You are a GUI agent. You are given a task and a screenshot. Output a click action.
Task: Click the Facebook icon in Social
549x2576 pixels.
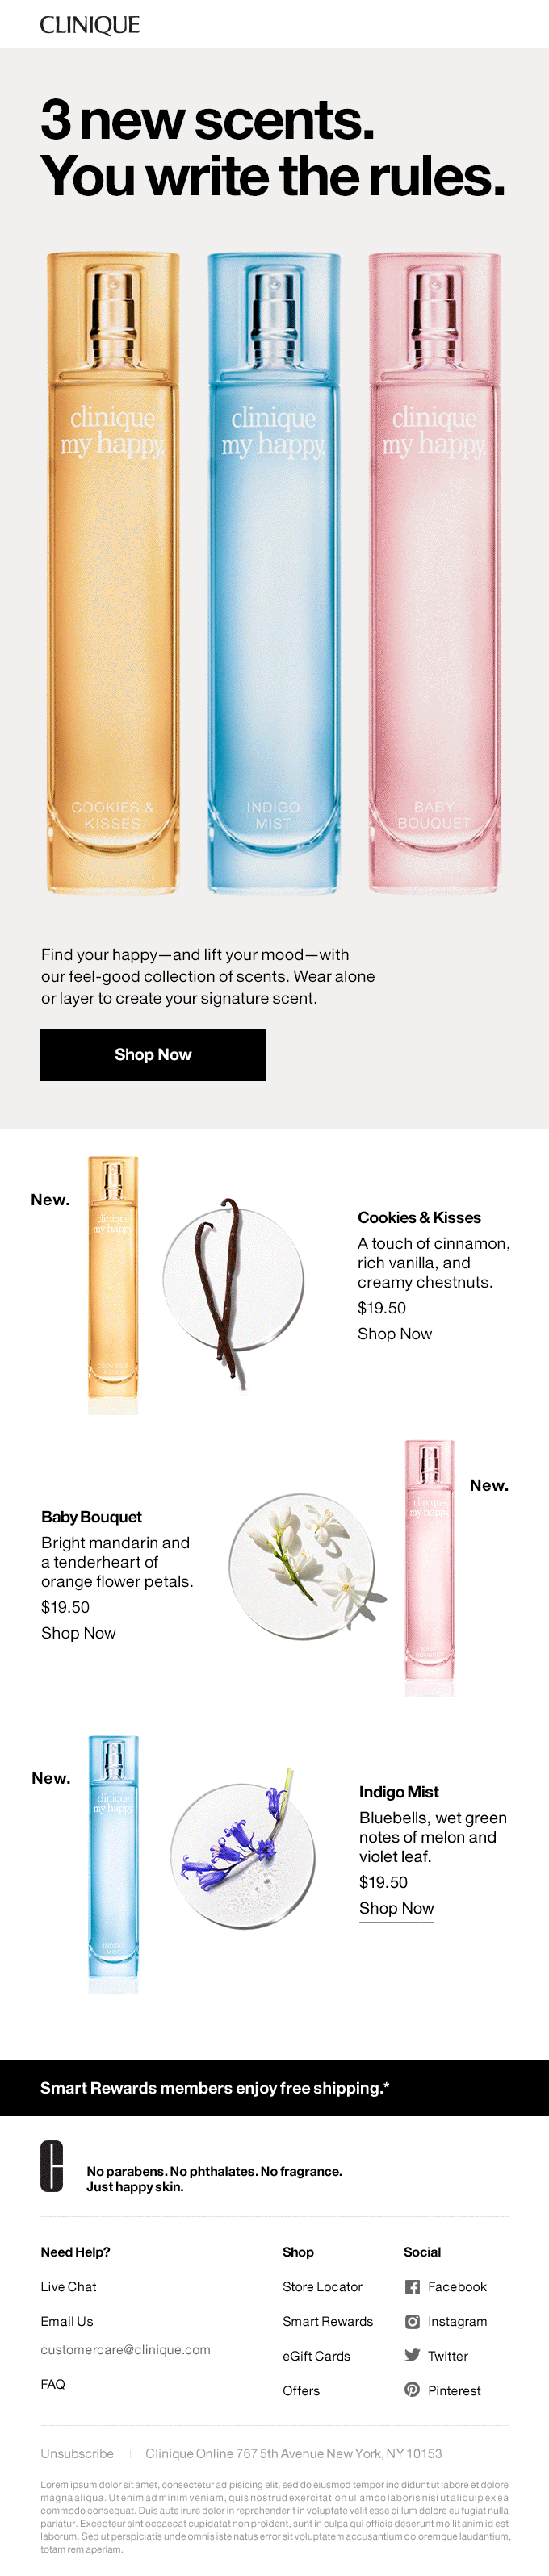pyautogui.click(x=412, y=2287)
